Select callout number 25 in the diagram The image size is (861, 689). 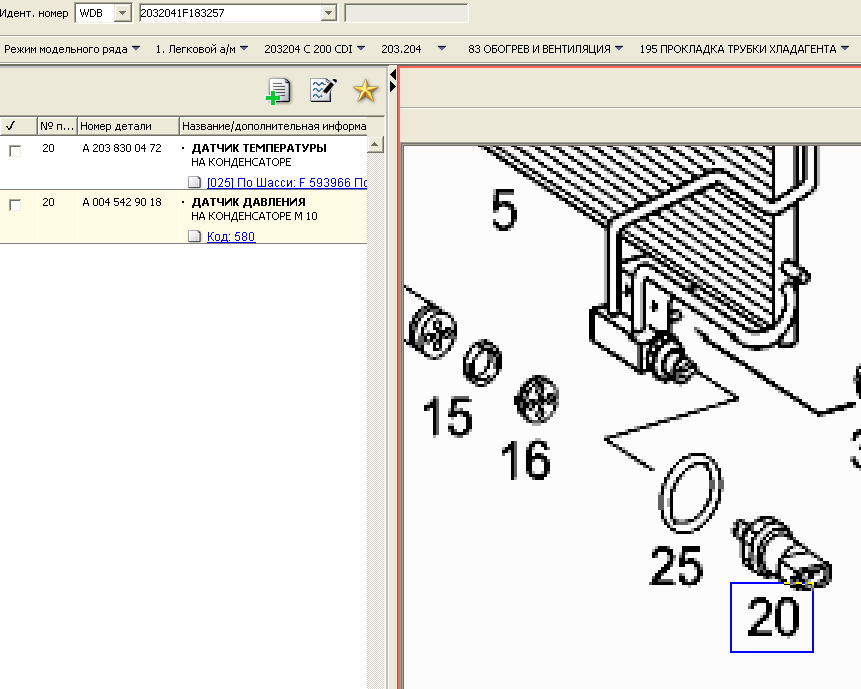[677, 565]
